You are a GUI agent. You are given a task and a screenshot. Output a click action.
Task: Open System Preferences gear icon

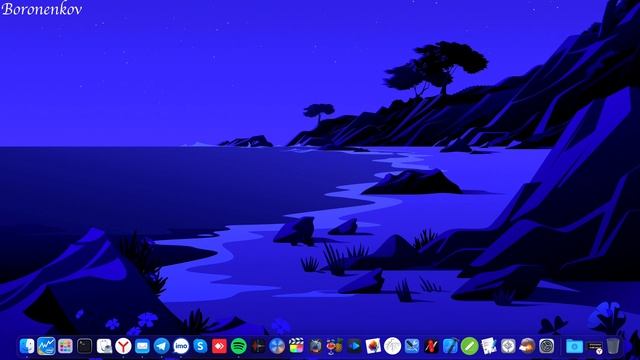(x=547, y=346)
